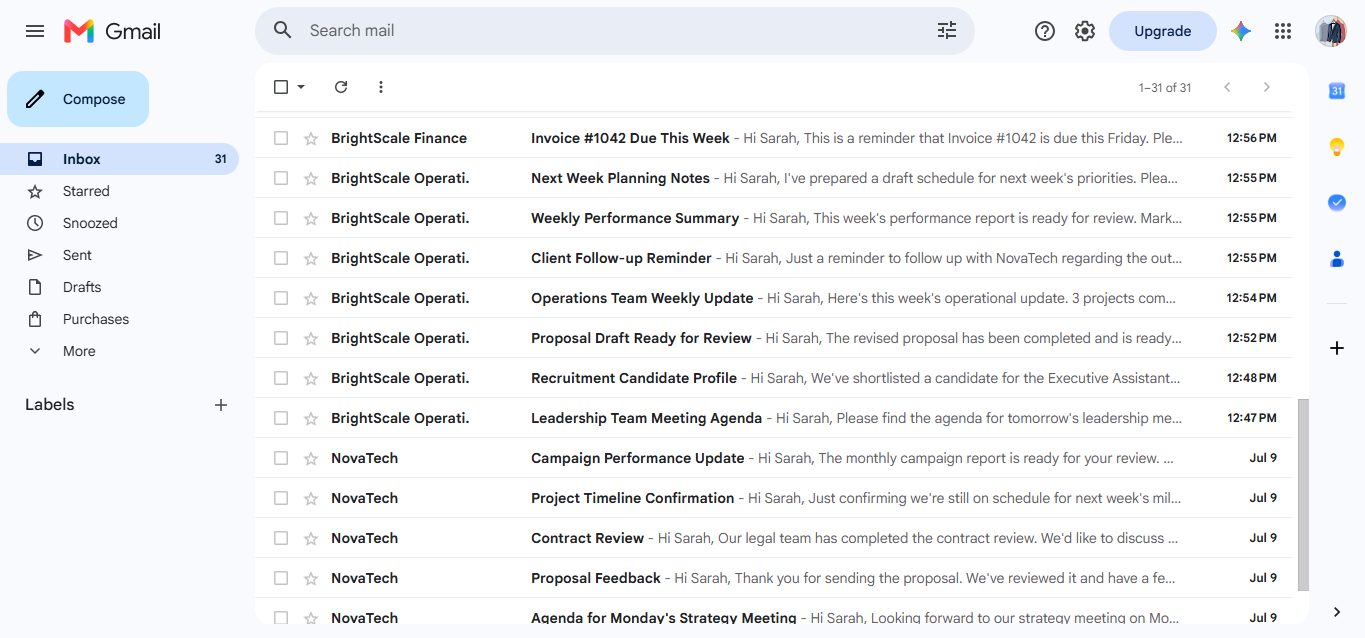Screen dimensions: 1365x638
Task: Show search options filter icon
Action: click(947, 30)
